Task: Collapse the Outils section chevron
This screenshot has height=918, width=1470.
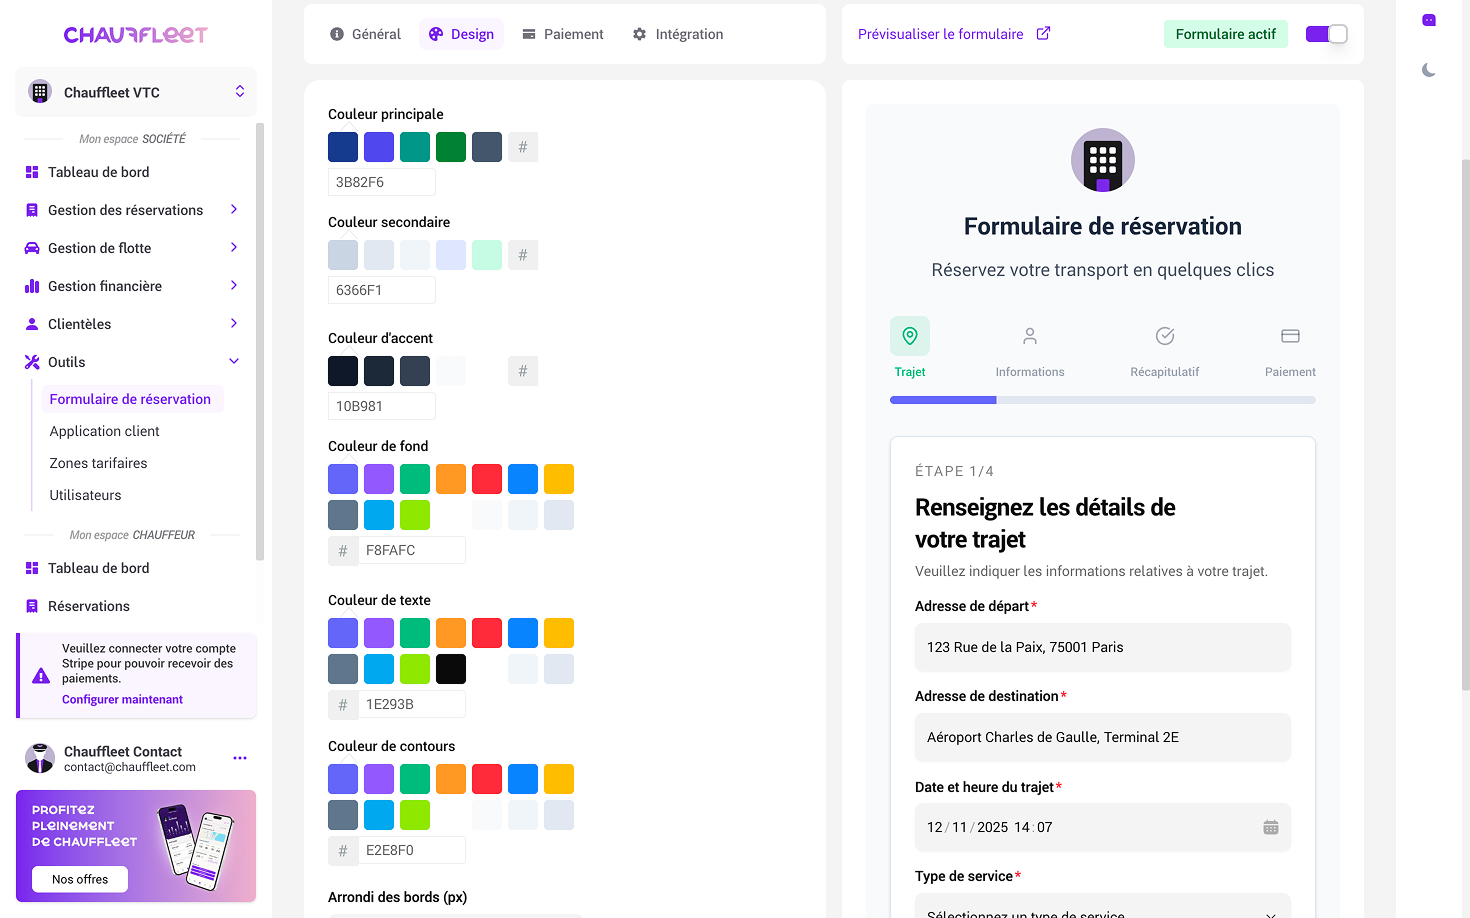Action: [x=233, y=361]
